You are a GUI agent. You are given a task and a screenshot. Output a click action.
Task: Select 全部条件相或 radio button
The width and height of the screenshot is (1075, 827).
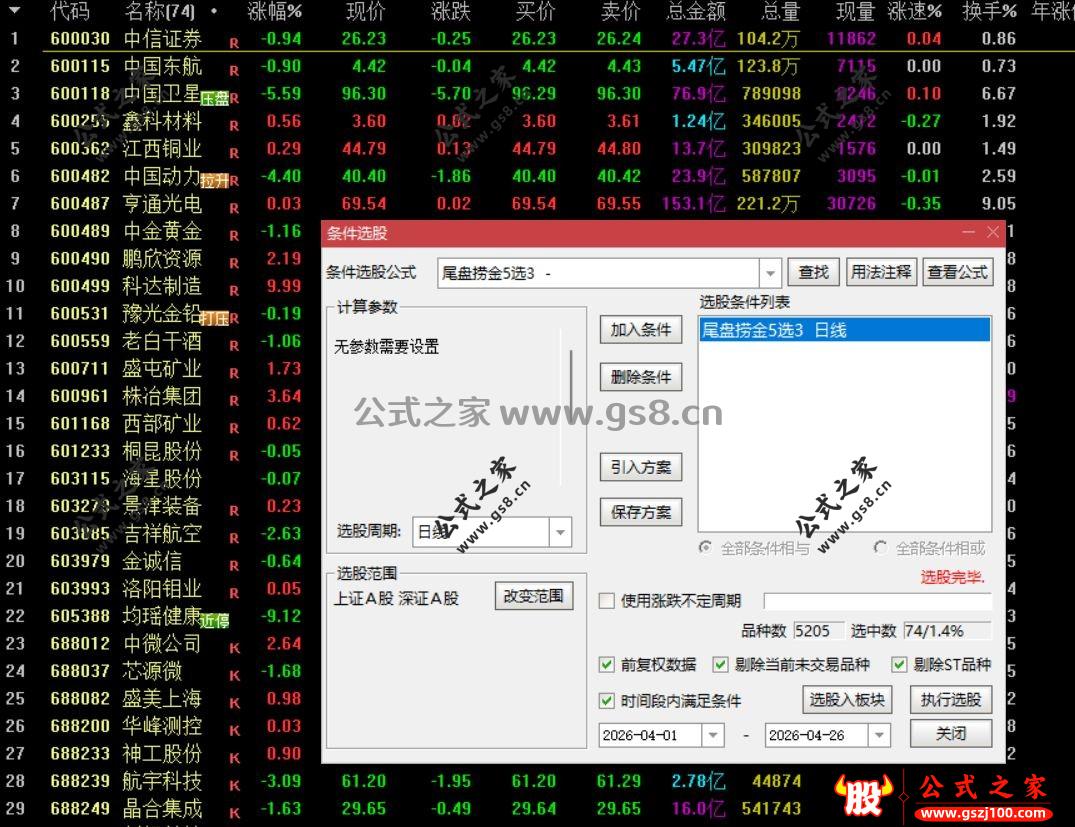(x=881, y=547)
